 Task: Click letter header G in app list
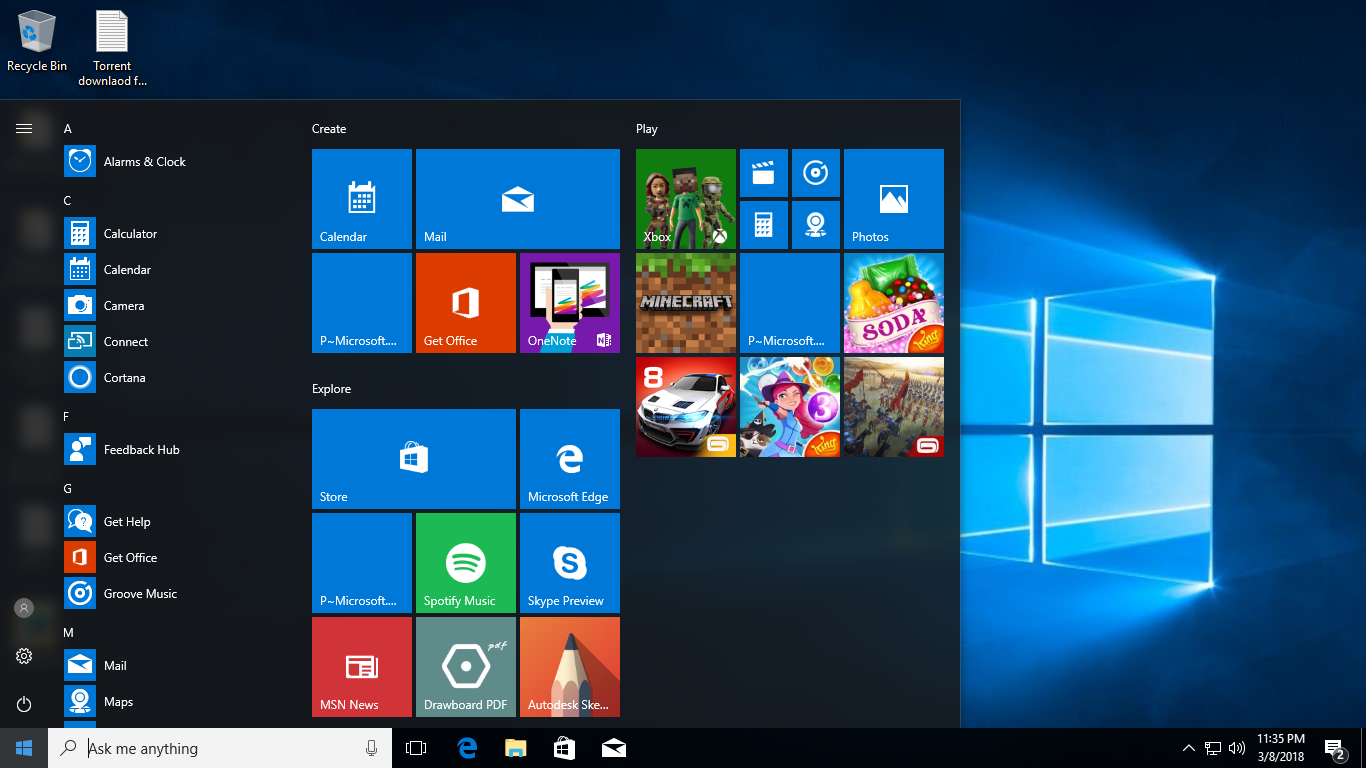click(x=67, y=488)
